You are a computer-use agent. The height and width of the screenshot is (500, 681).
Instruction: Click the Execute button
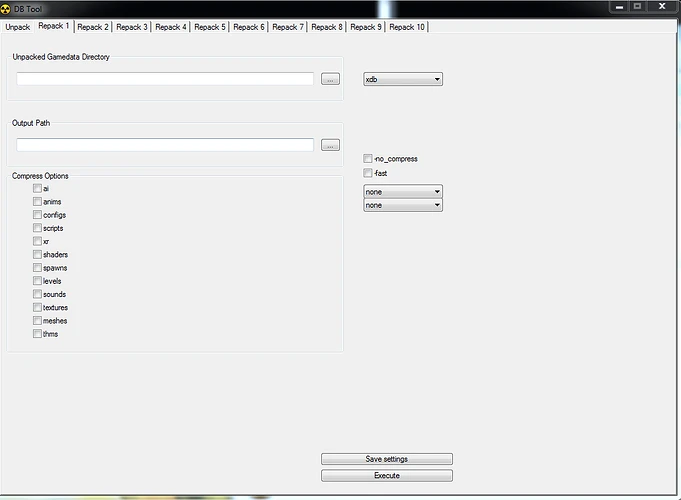coord(386,475)
